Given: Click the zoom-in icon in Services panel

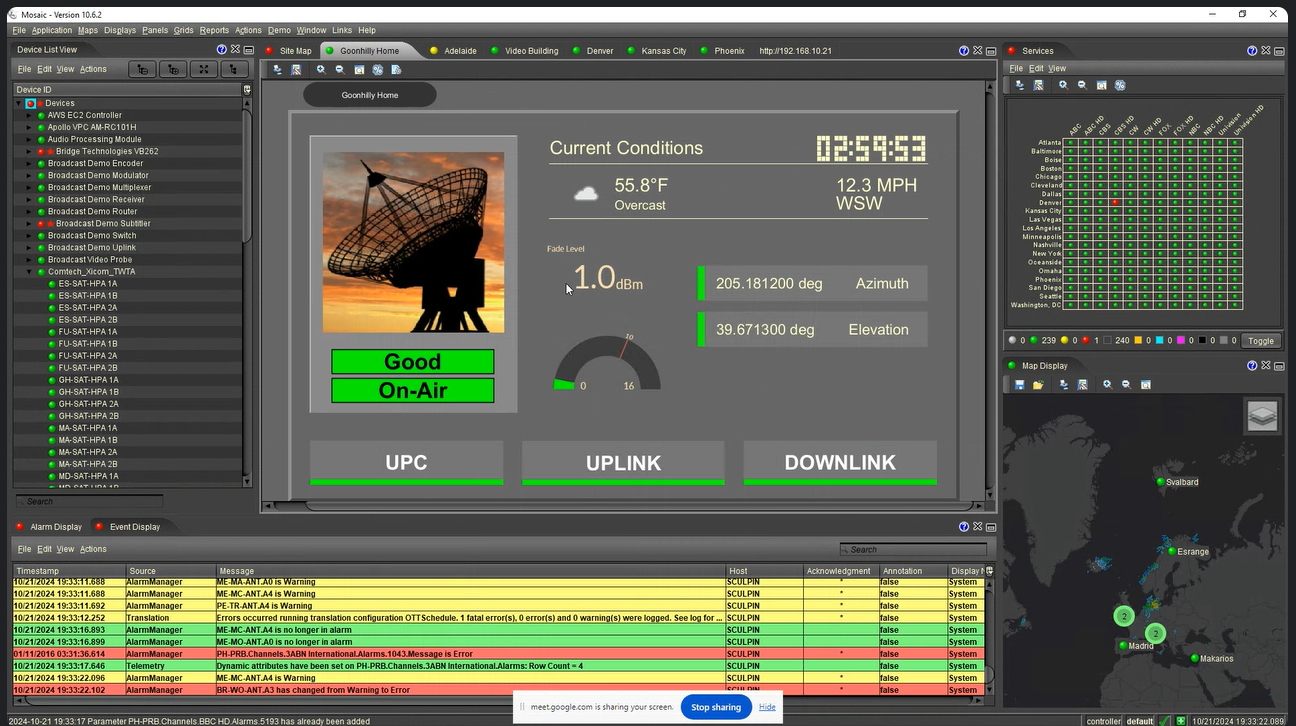Looking at the screenshot, I should coord(1063,86).
